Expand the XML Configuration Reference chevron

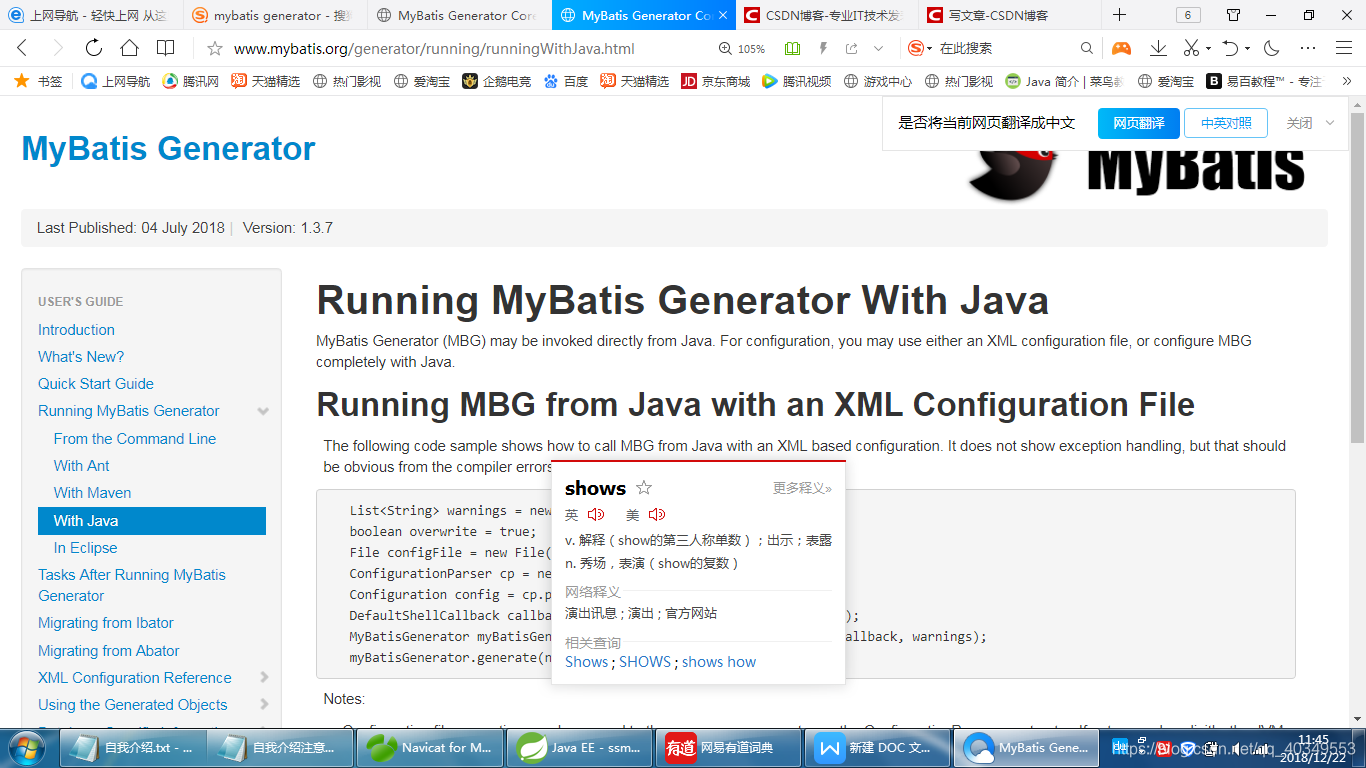coord(264,678)
